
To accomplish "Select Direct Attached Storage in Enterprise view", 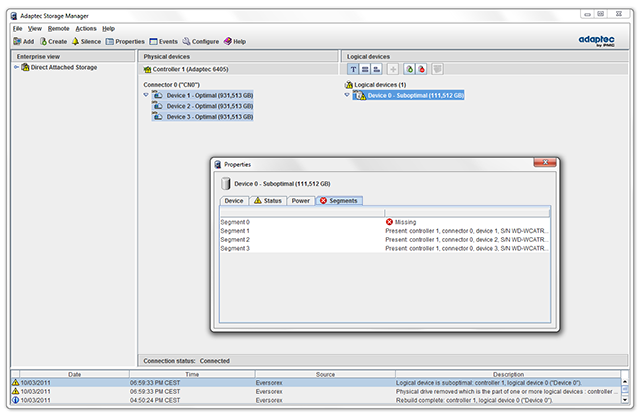I will tap(64, 67).
